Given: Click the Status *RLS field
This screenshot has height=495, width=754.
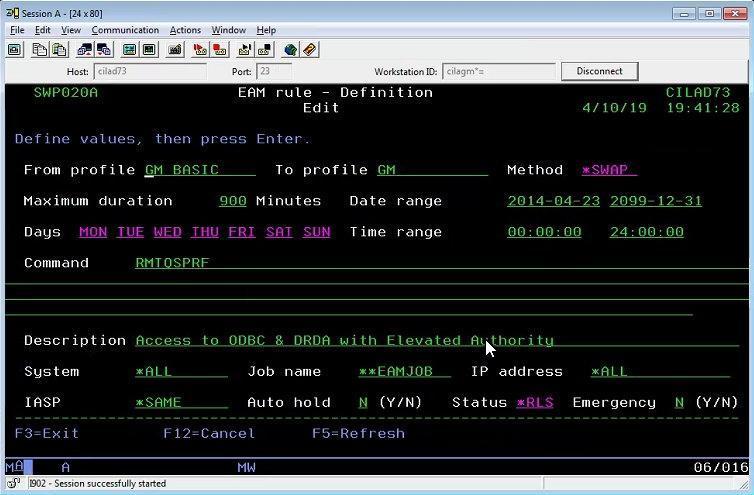Looking at the screenshot, I should [535, 402].
